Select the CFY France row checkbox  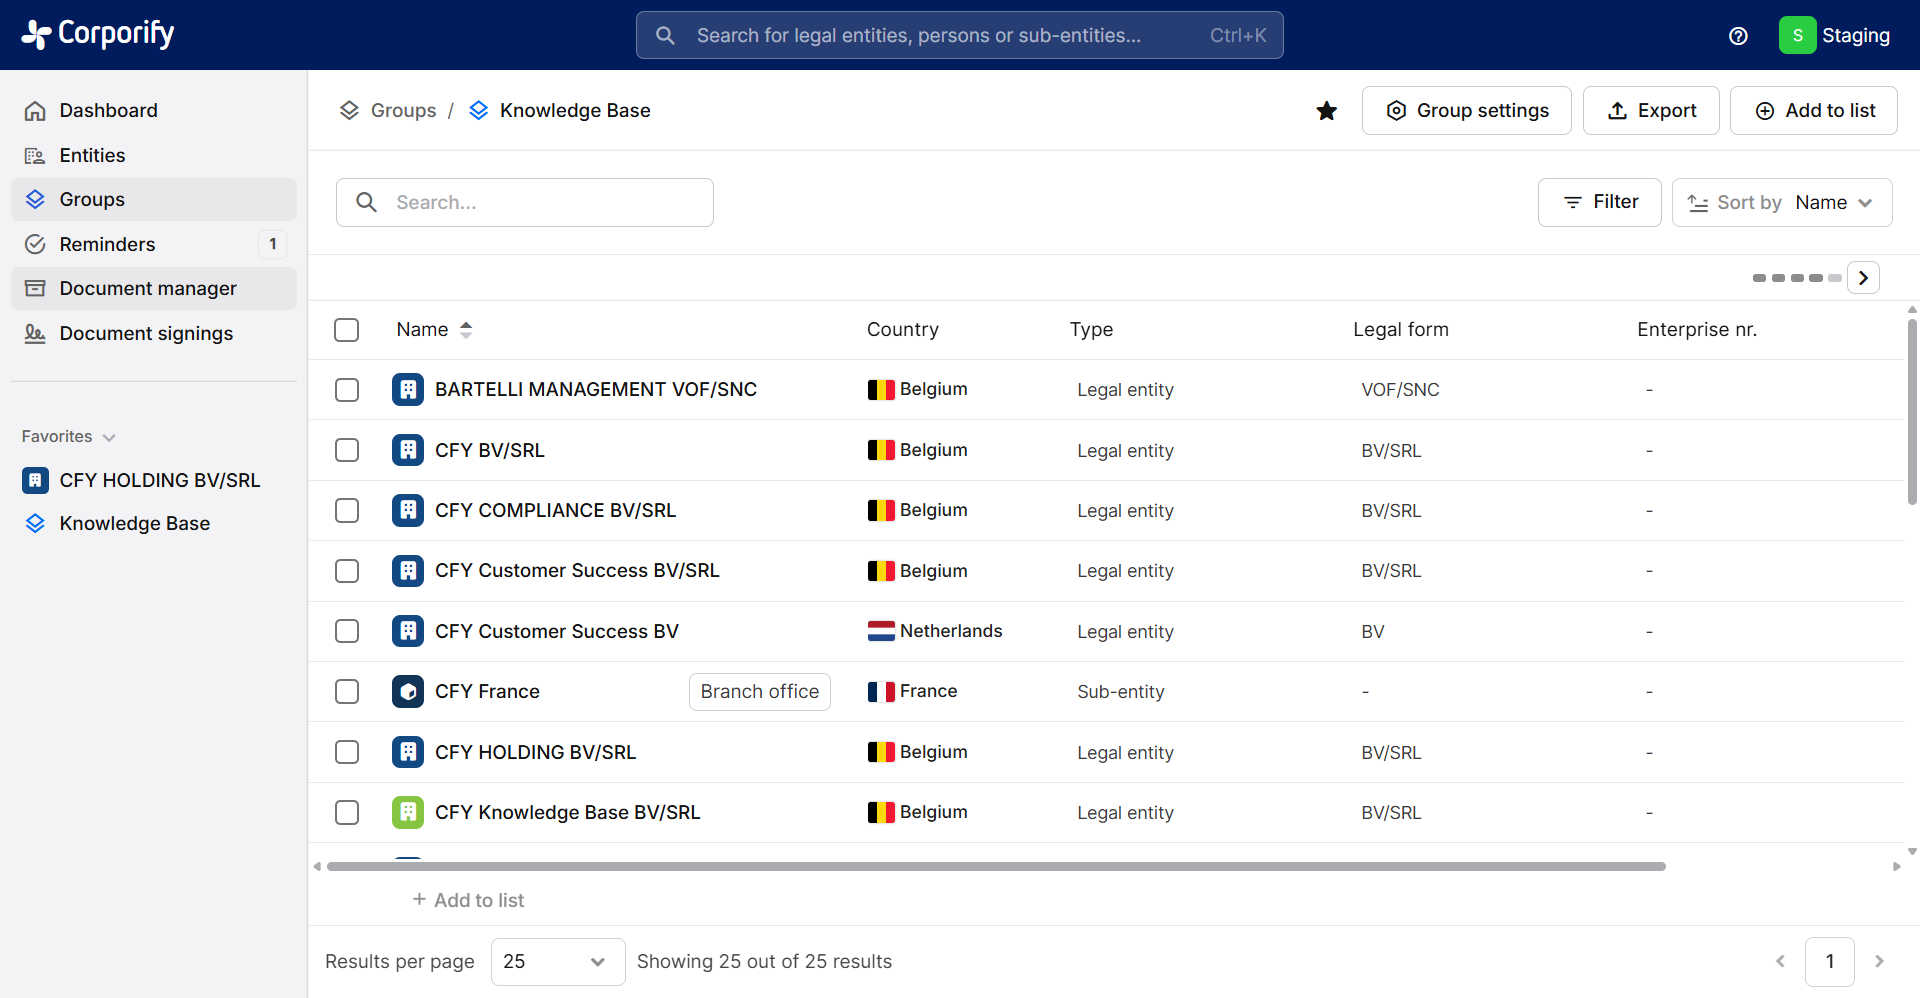347,692
